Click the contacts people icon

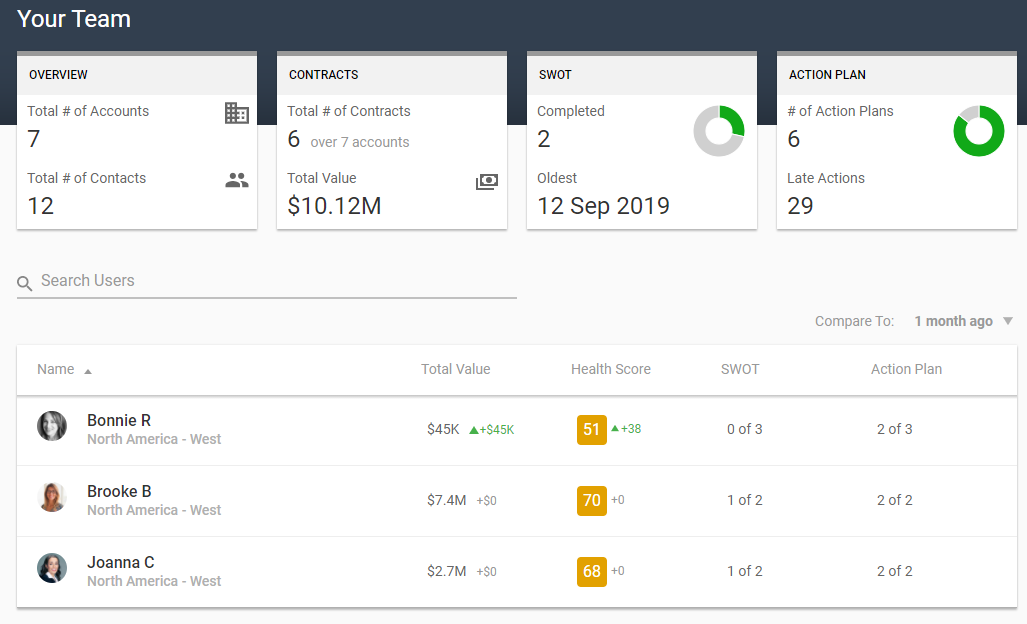[x=237, y=181]
